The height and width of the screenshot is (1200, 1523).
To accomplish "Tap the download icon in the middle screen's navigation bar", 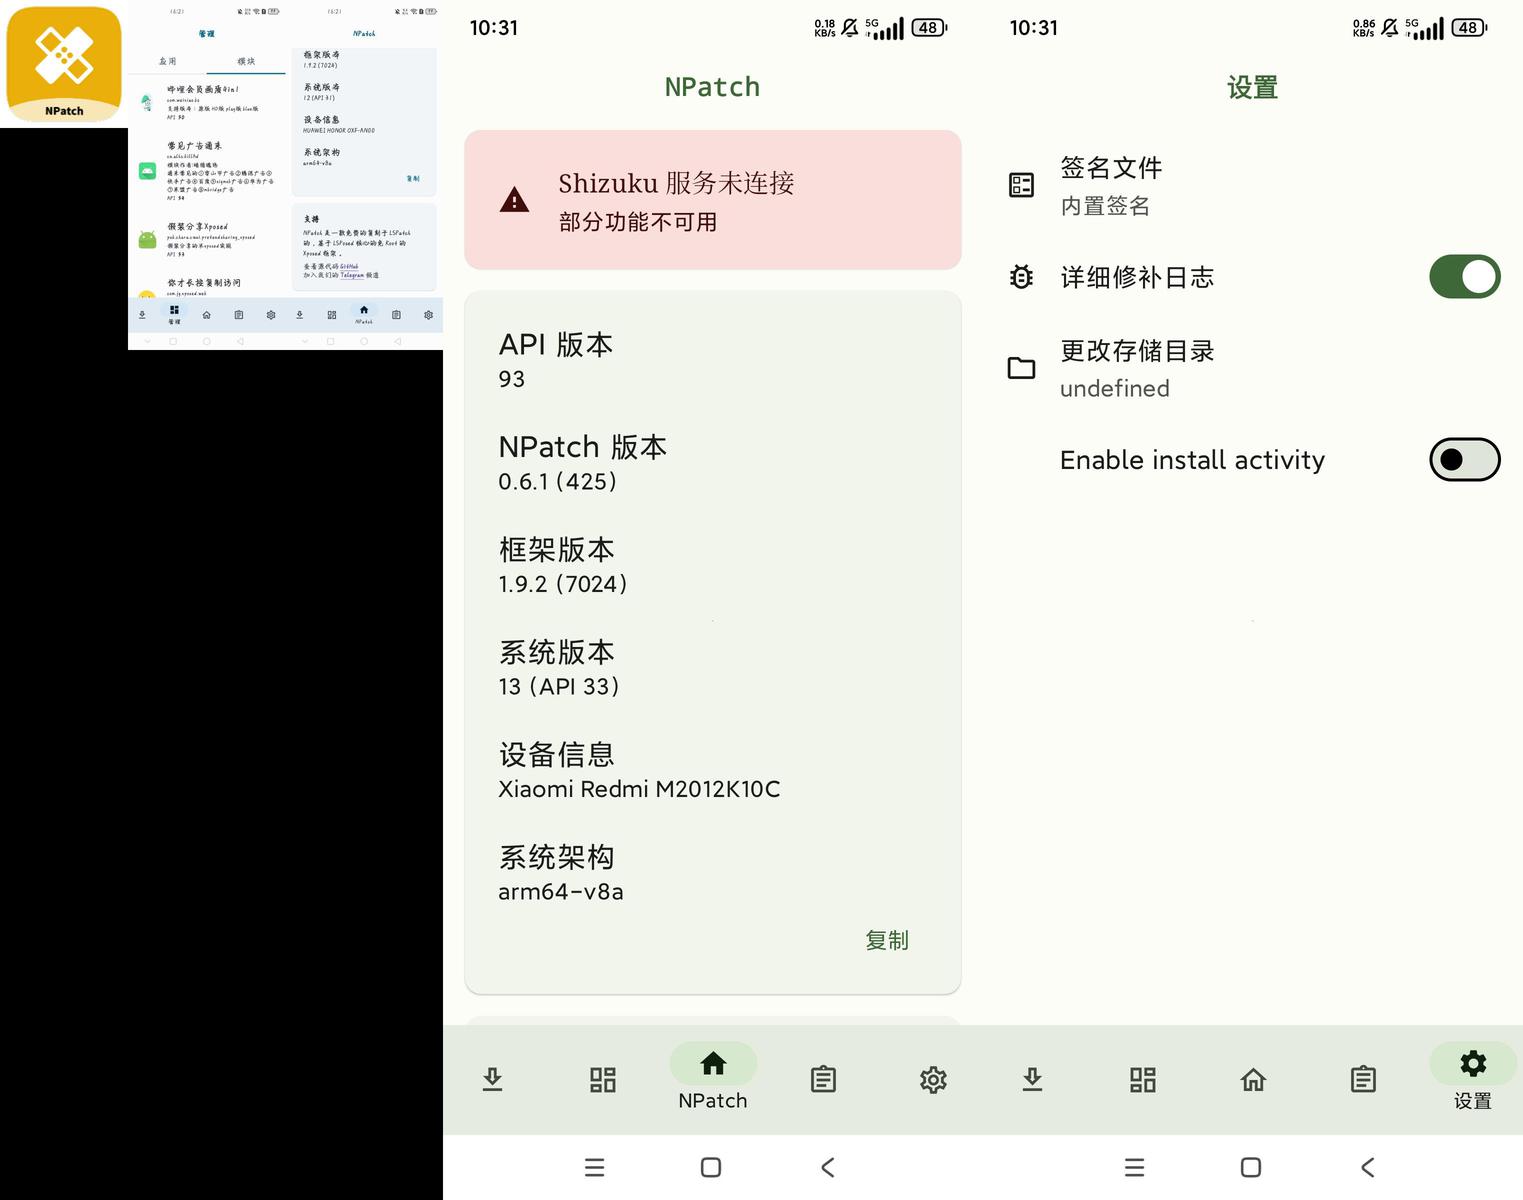I will coord(492,1079).
